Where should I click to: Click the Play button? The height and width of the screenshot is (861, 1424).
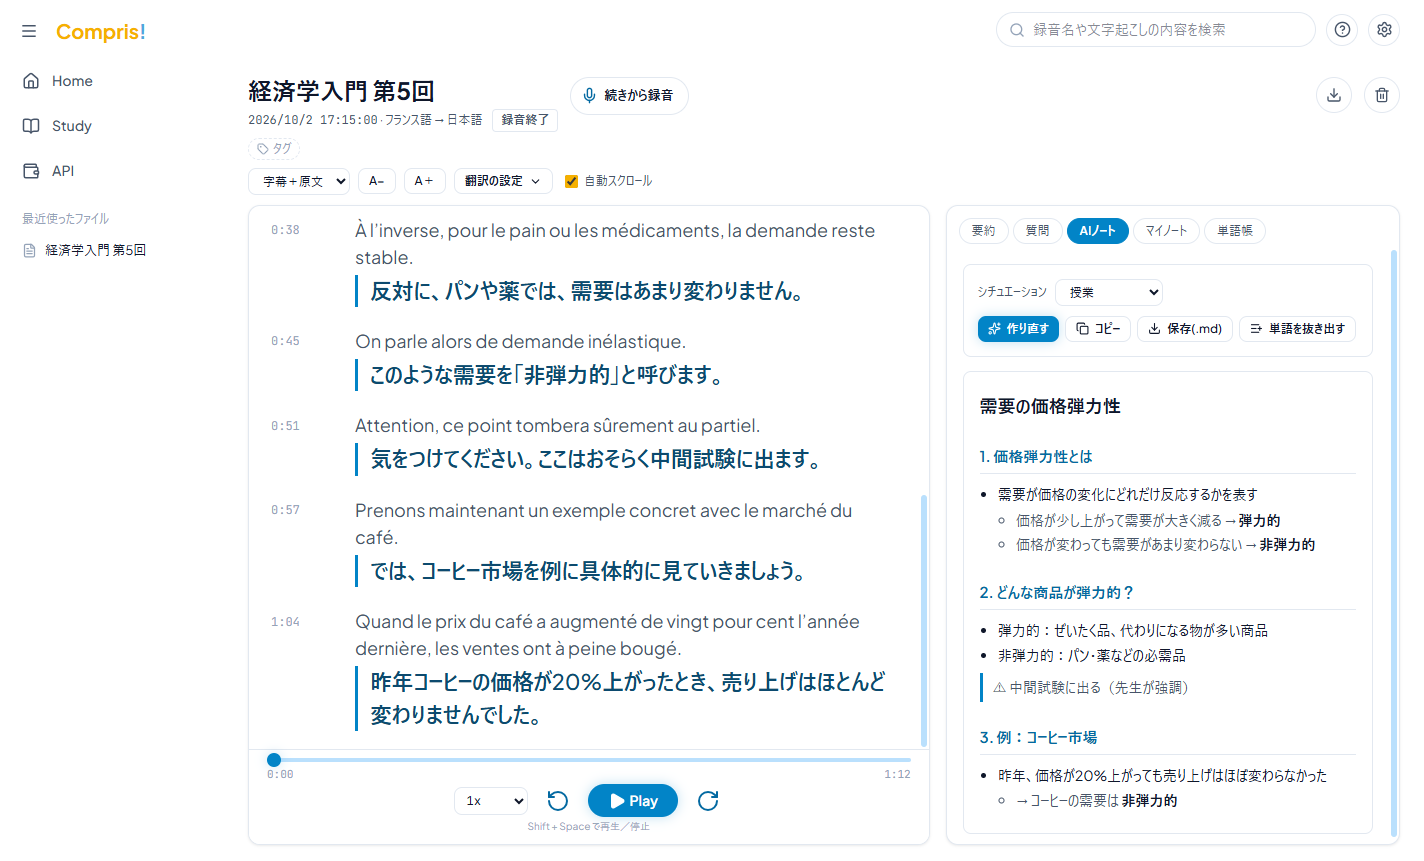pyautogui.click(x=633, y=801)
